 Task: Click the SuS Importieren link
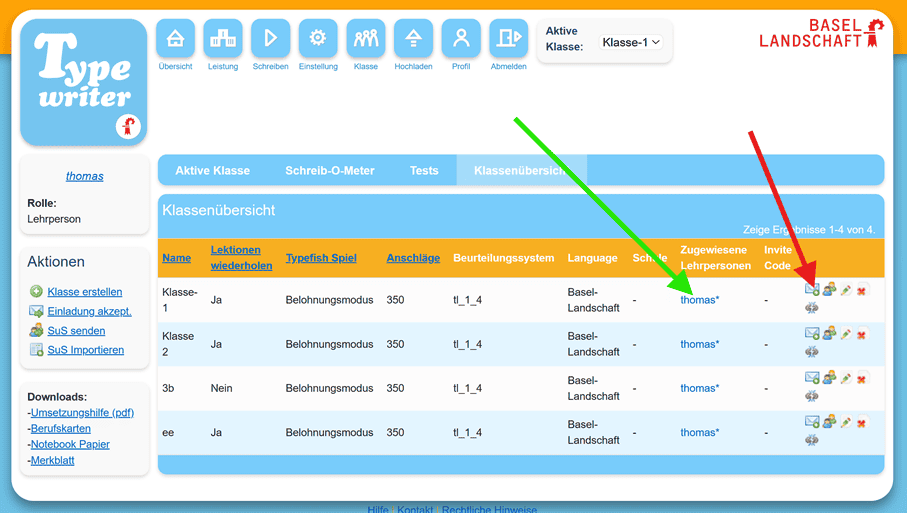(86, 350)
